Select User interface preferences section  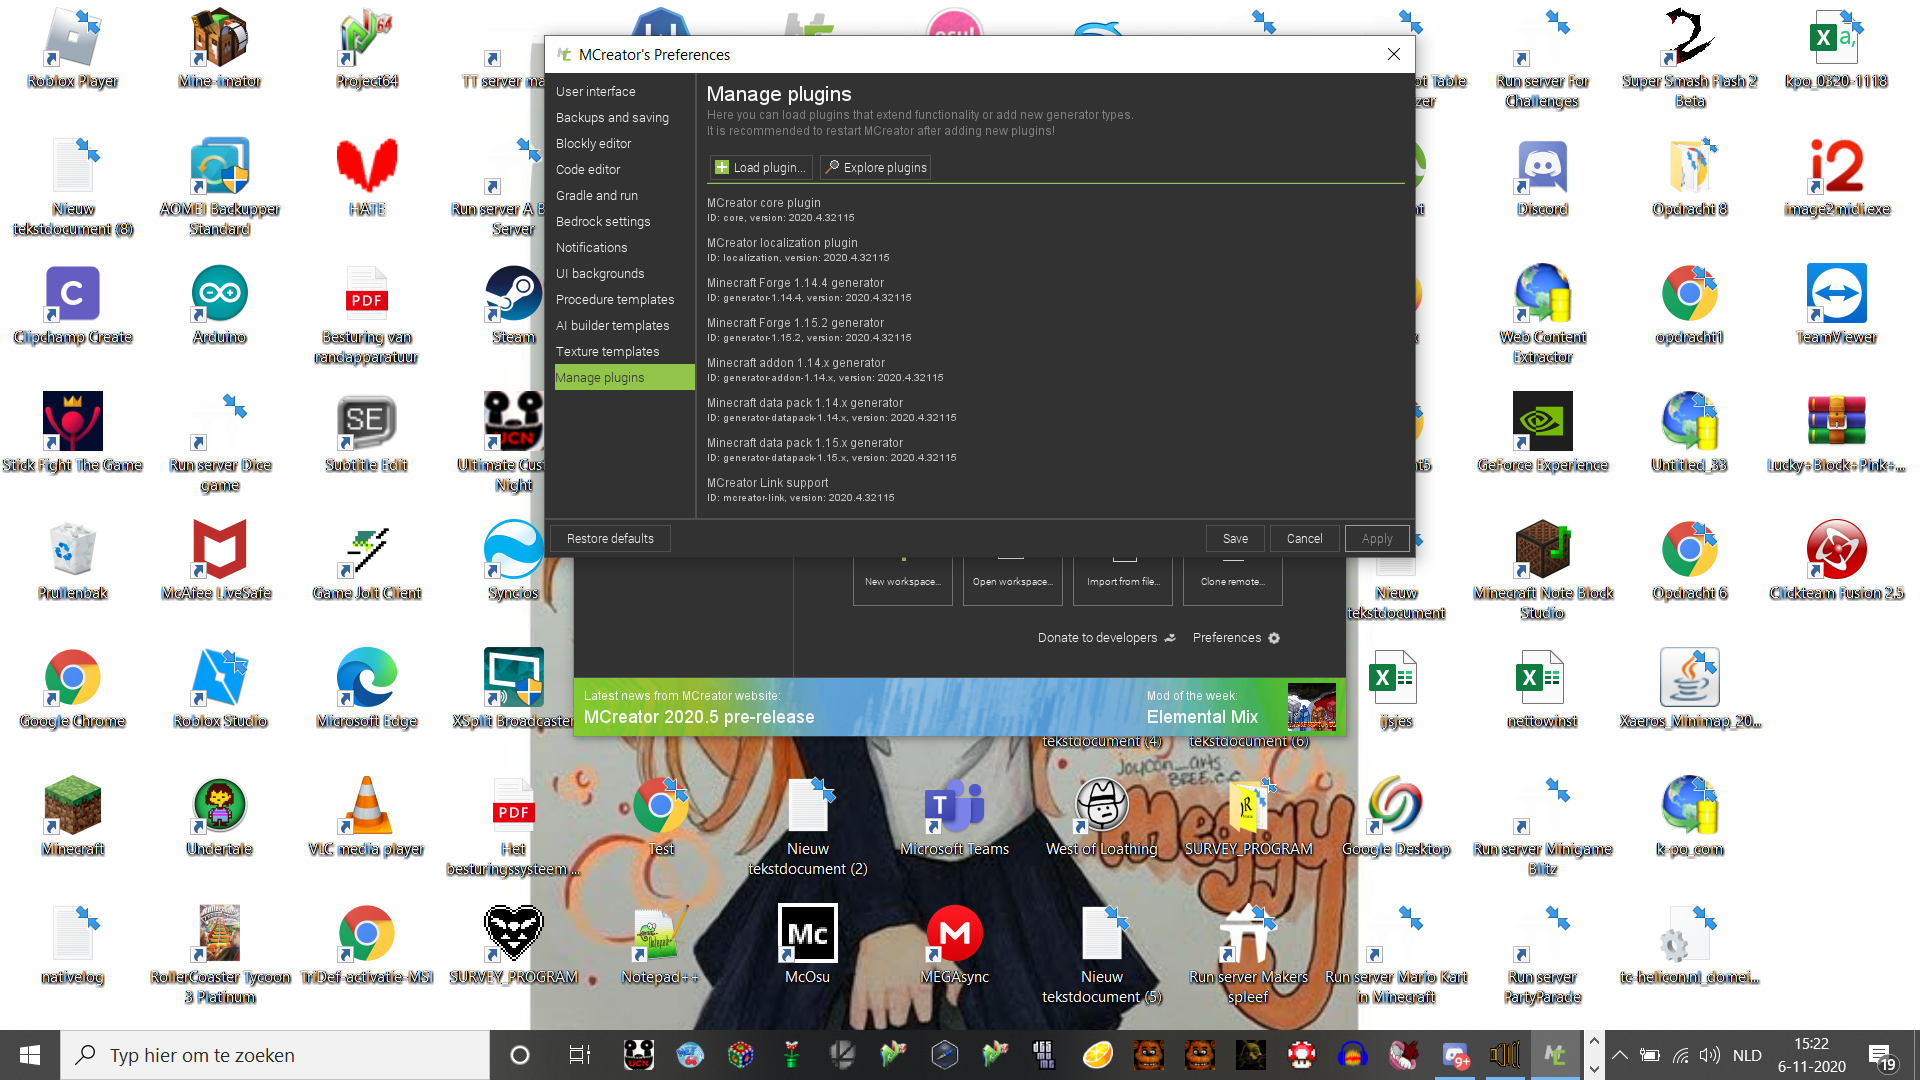pyautogui.click(x=596, y=91)
